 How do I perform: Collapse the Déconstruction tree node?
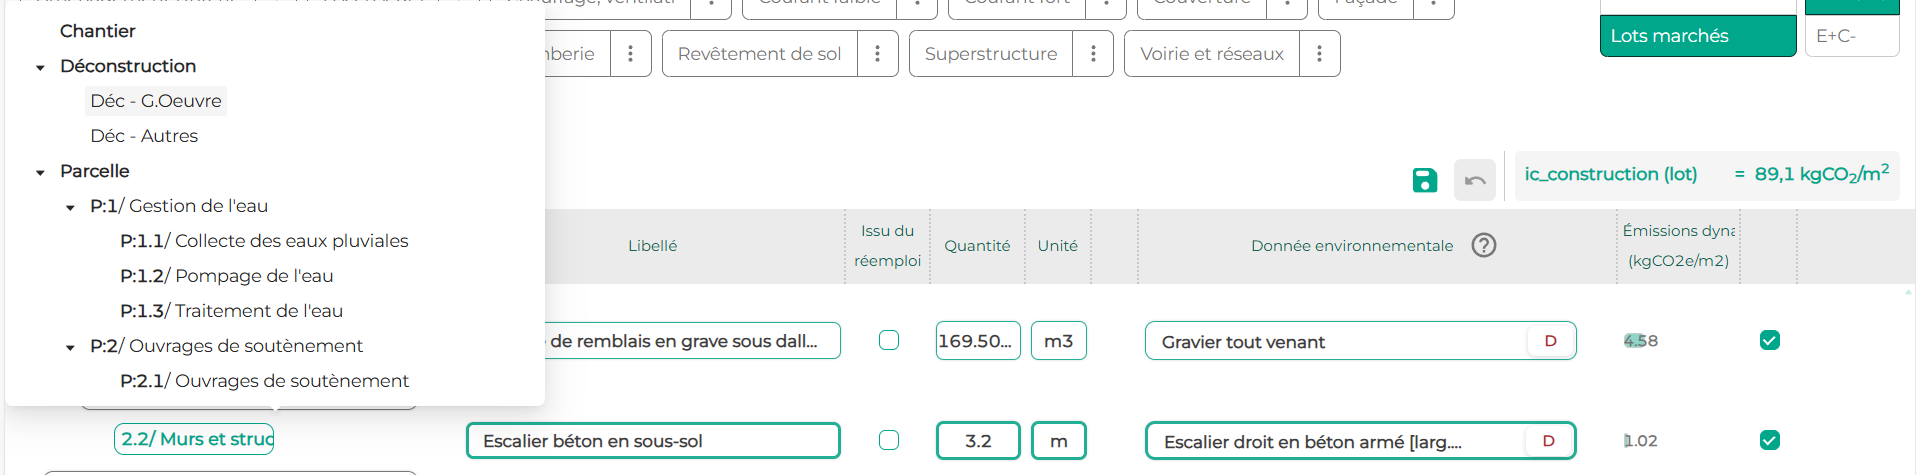click(40, 67)
